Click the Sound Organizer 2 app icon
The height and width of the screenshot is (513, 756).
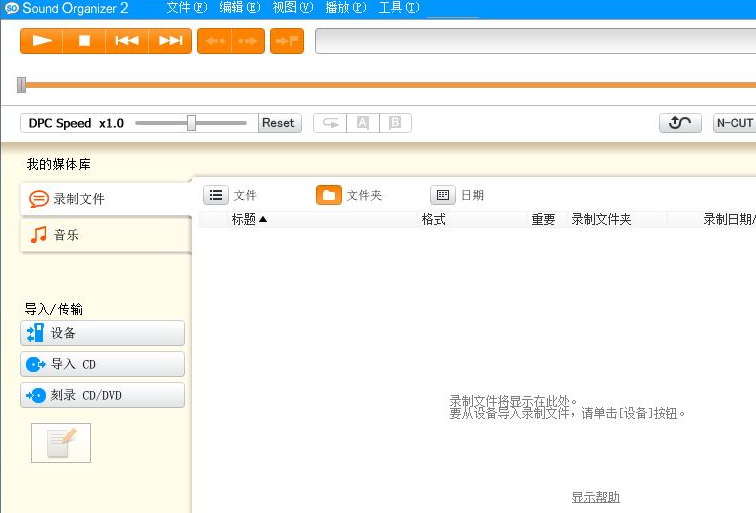[12, 8]
